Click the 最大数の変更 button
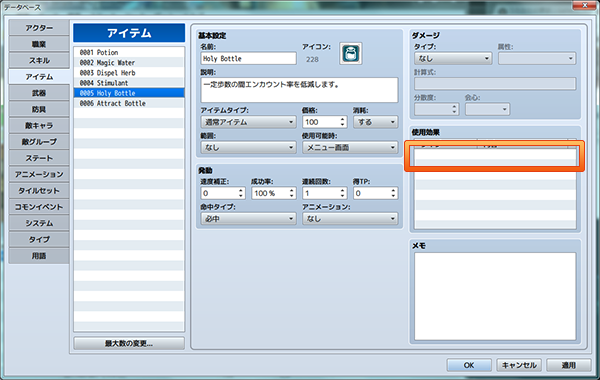 (x=129, y=343)
